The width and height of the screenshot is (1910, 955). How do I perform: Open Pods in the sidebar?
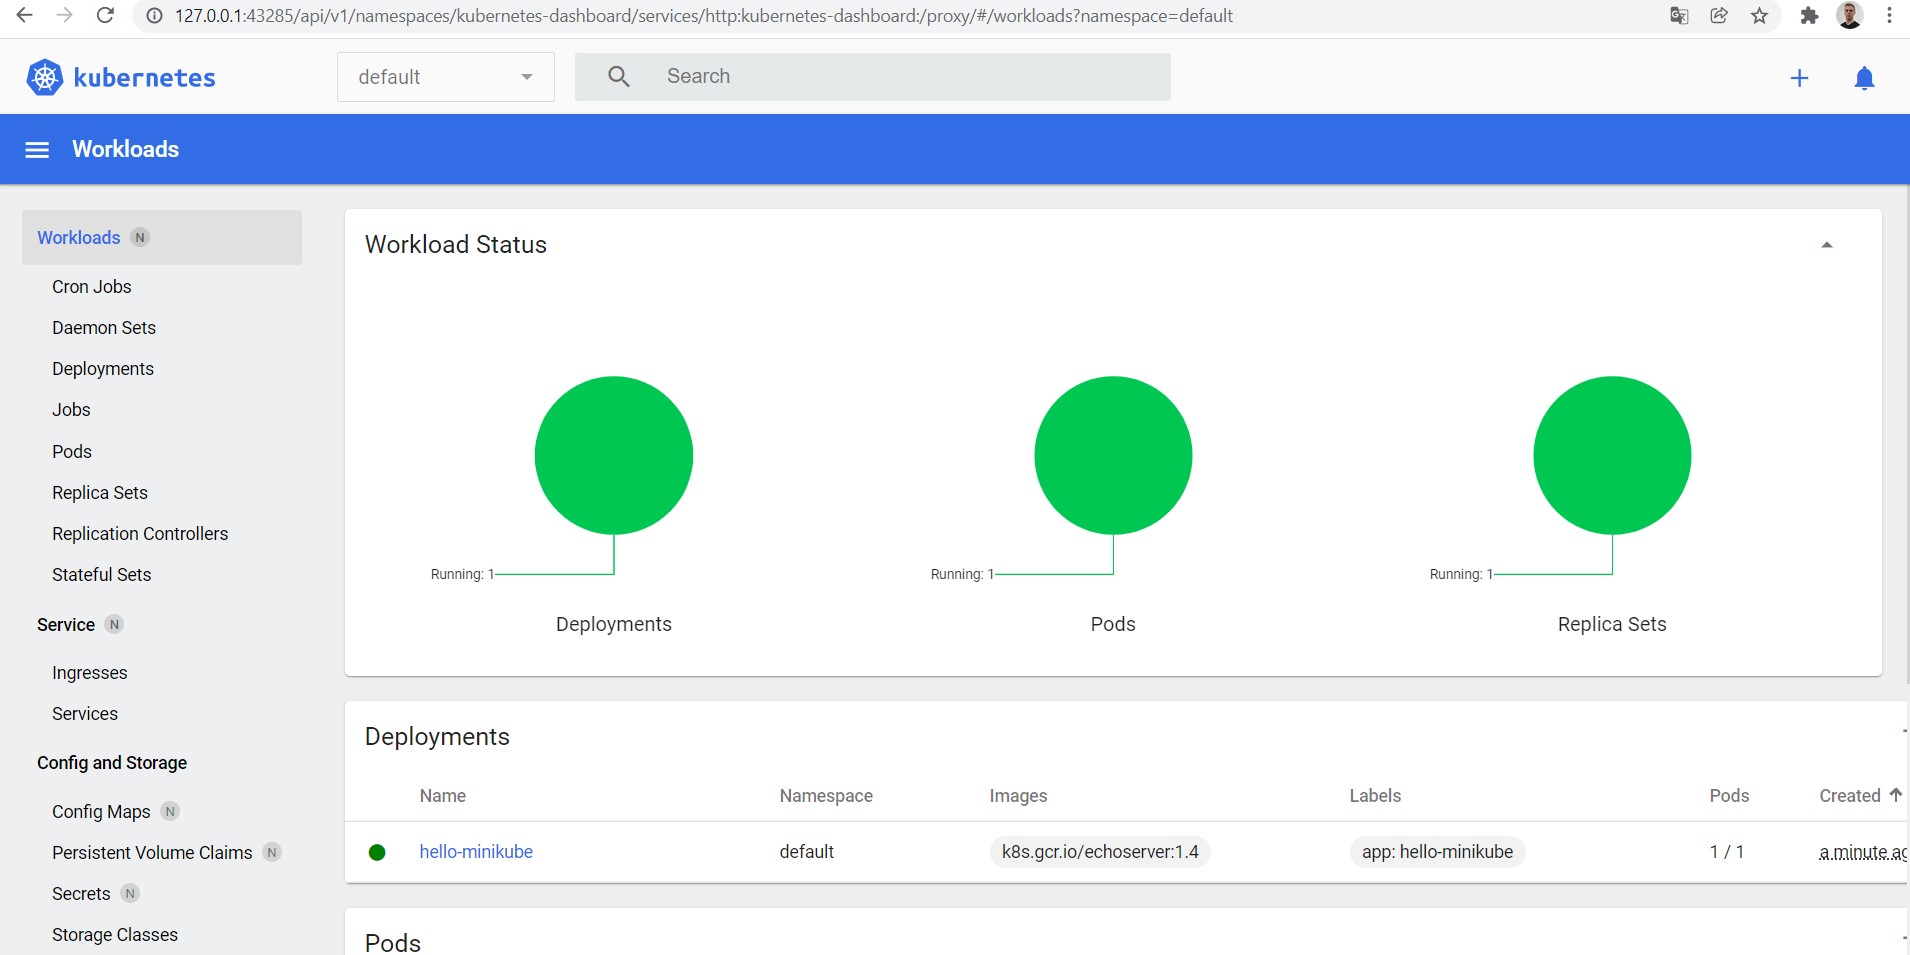[x=72, y=452]
